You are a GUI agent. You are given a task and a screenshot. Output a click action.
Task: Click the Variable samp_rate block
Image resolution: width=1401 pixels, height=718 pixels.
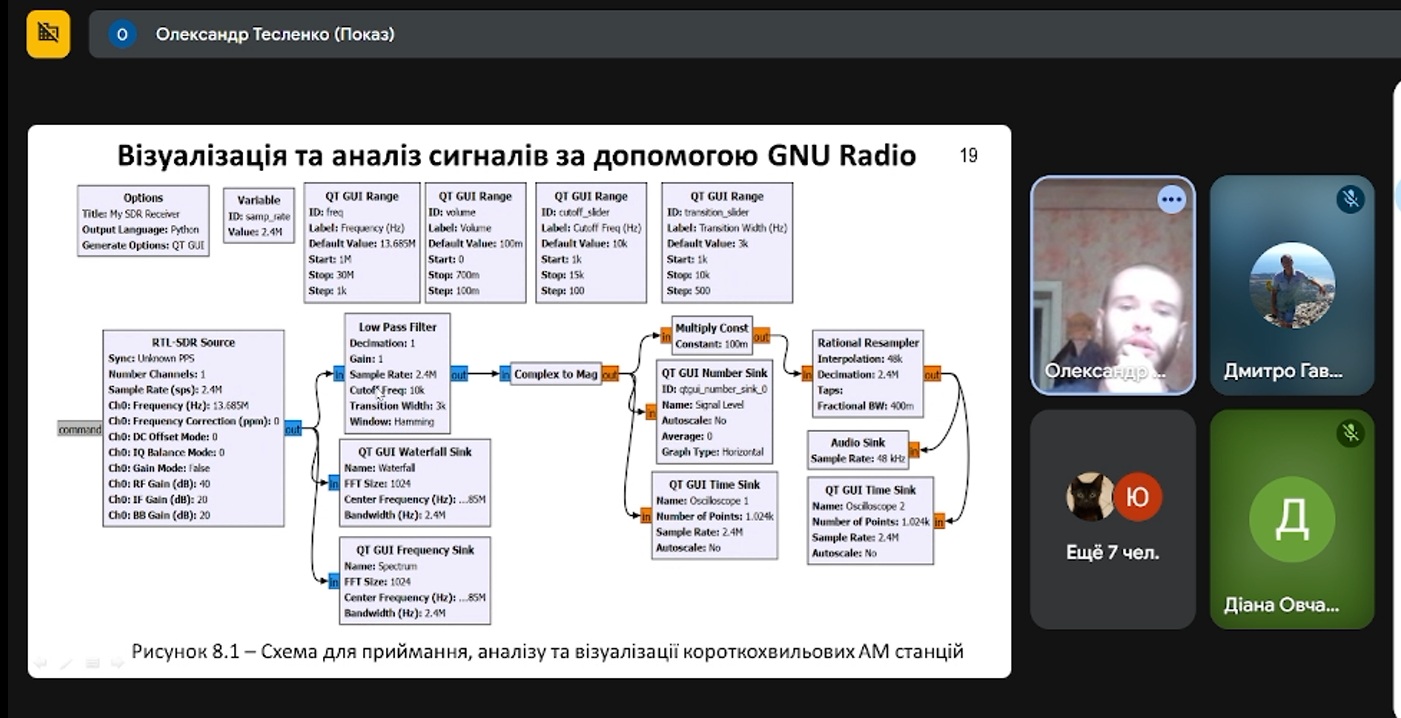pos(259,214)
